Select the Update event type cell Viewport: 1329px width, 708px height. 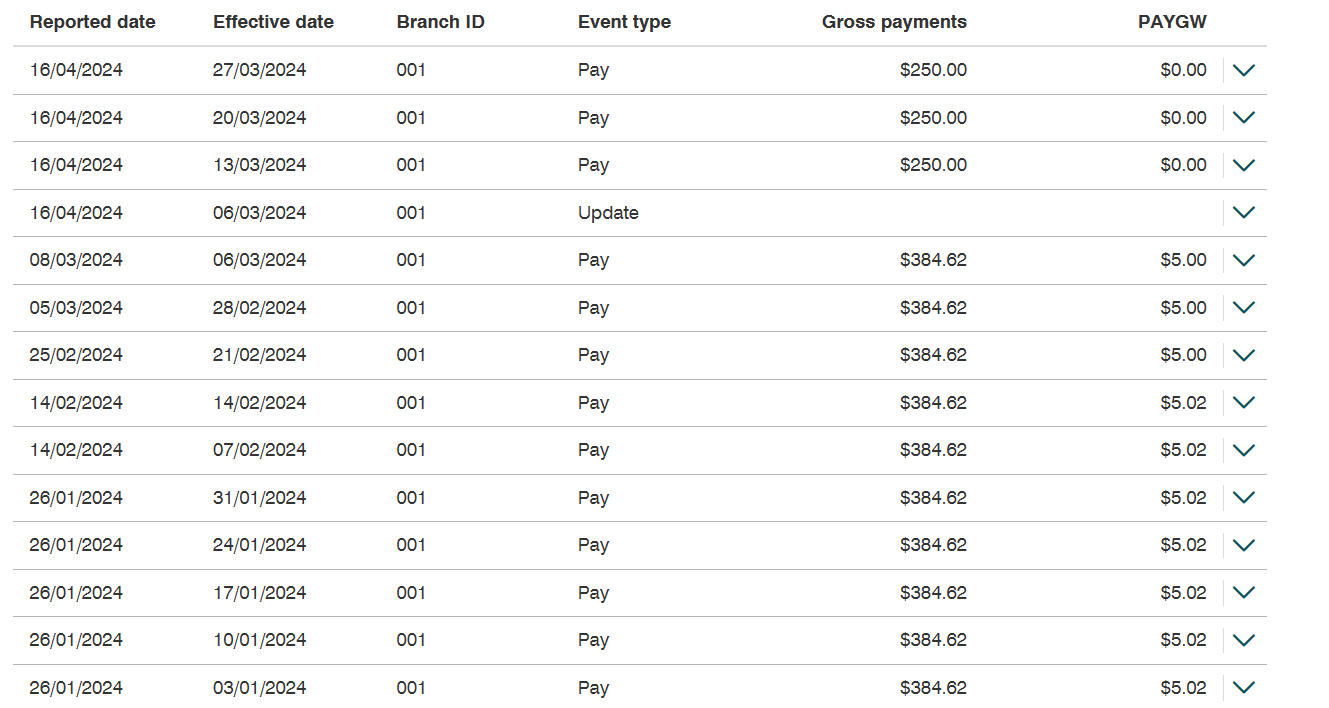(x=608, y=213)
